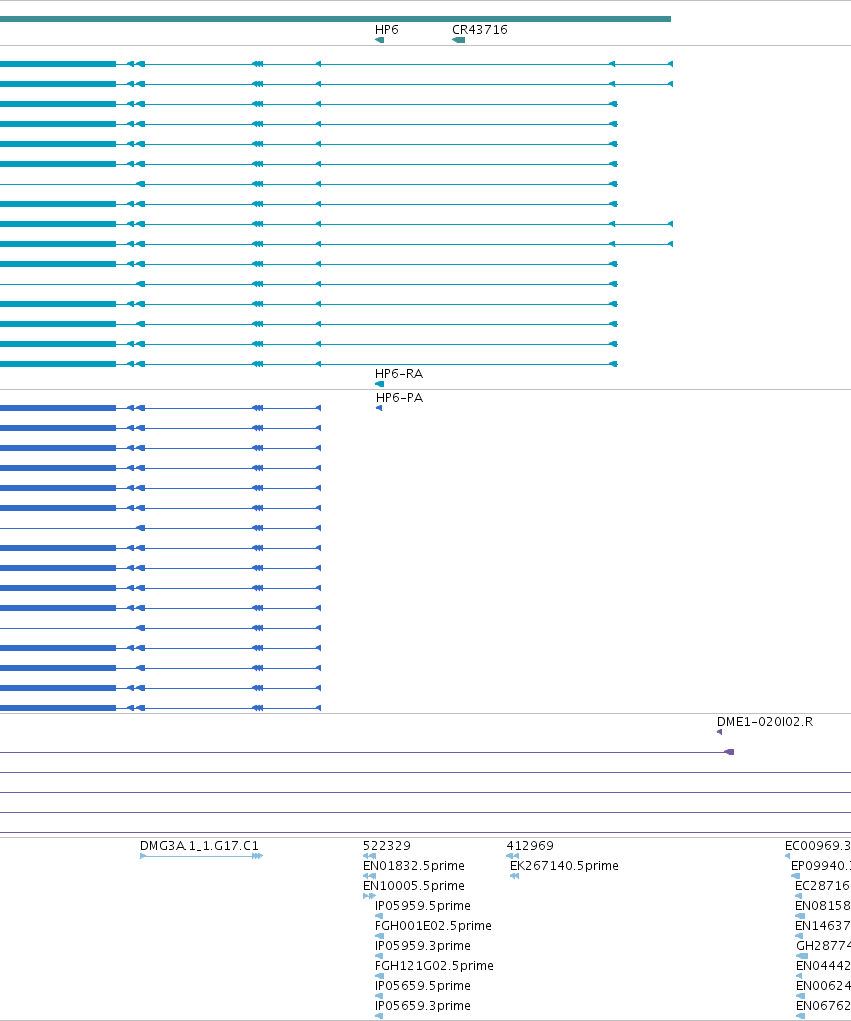This screenshot has width=851, height=1021.
Task: Click the FGH121G02.5prime label
Action: 434,966
